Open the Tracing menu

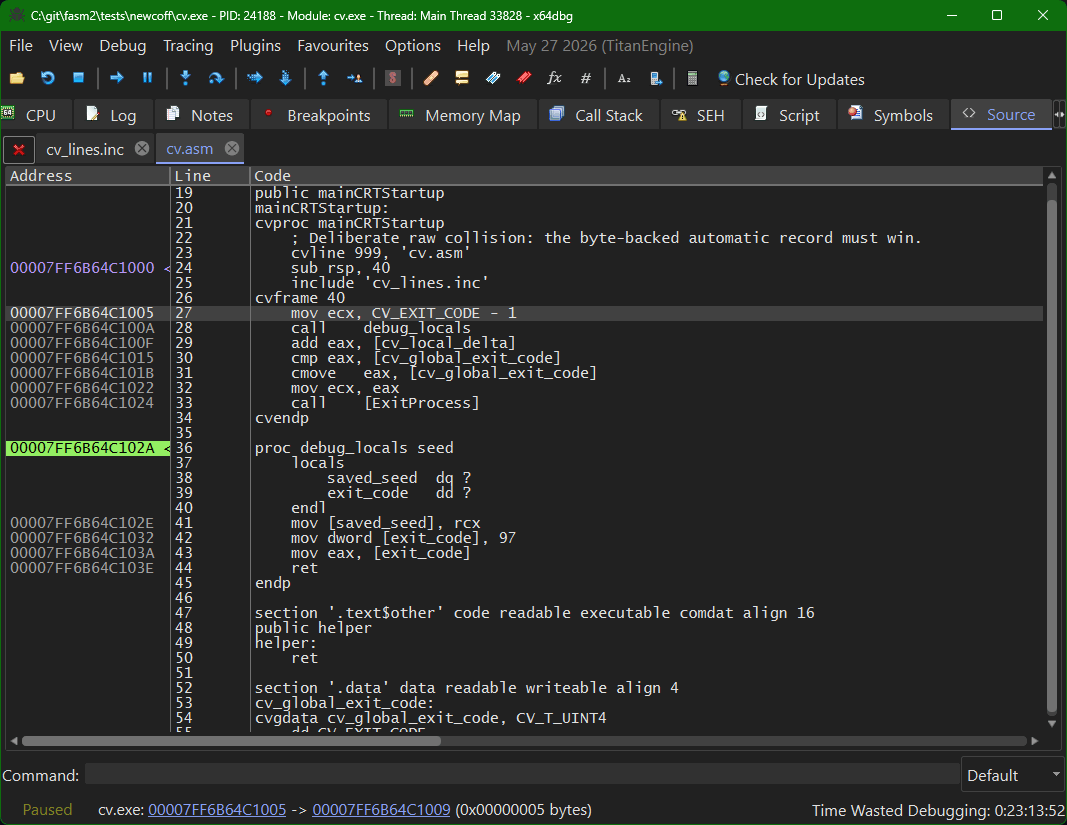coord(188,46)
